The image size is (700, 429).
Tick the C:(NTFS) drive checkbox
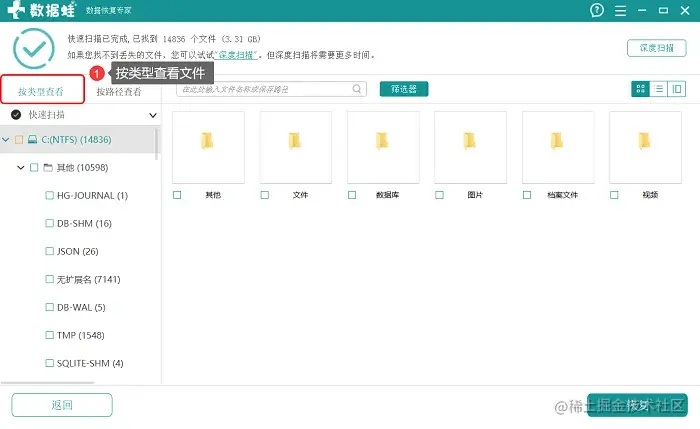coord(19,140)
